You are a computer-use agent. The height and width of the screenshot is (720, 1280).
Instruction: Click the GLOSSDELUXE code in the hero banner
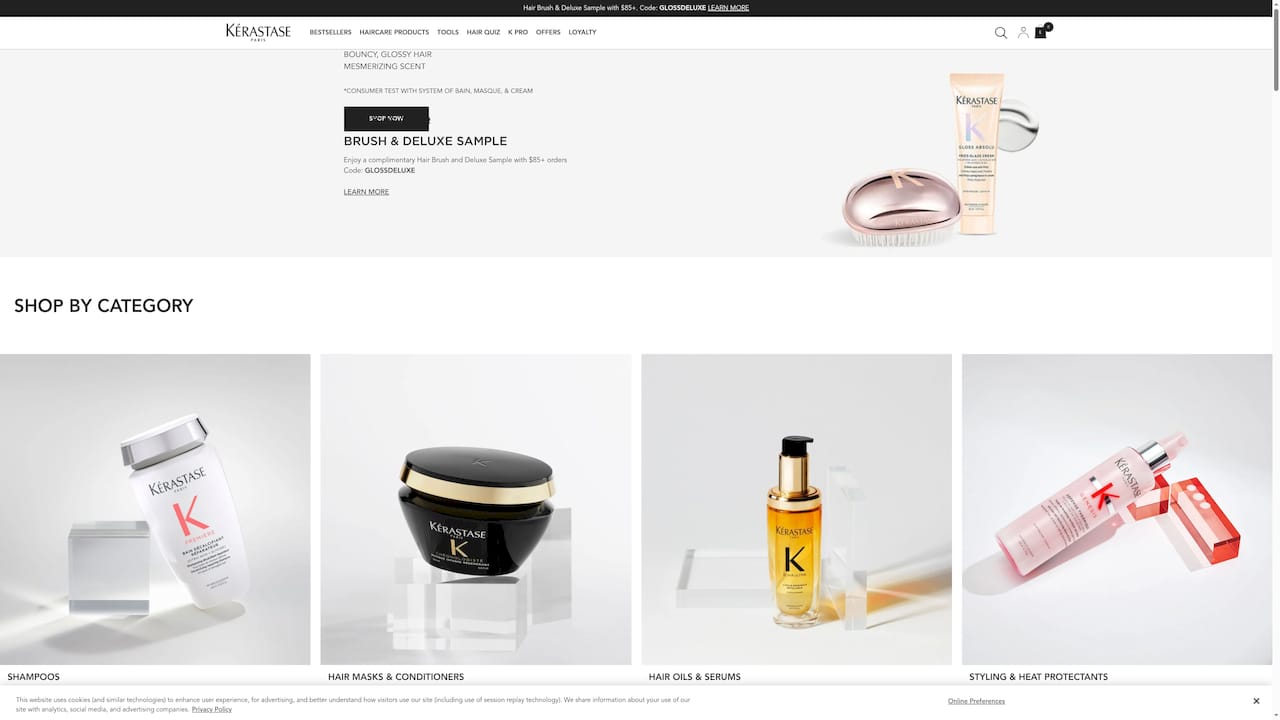tap(390, 171)
